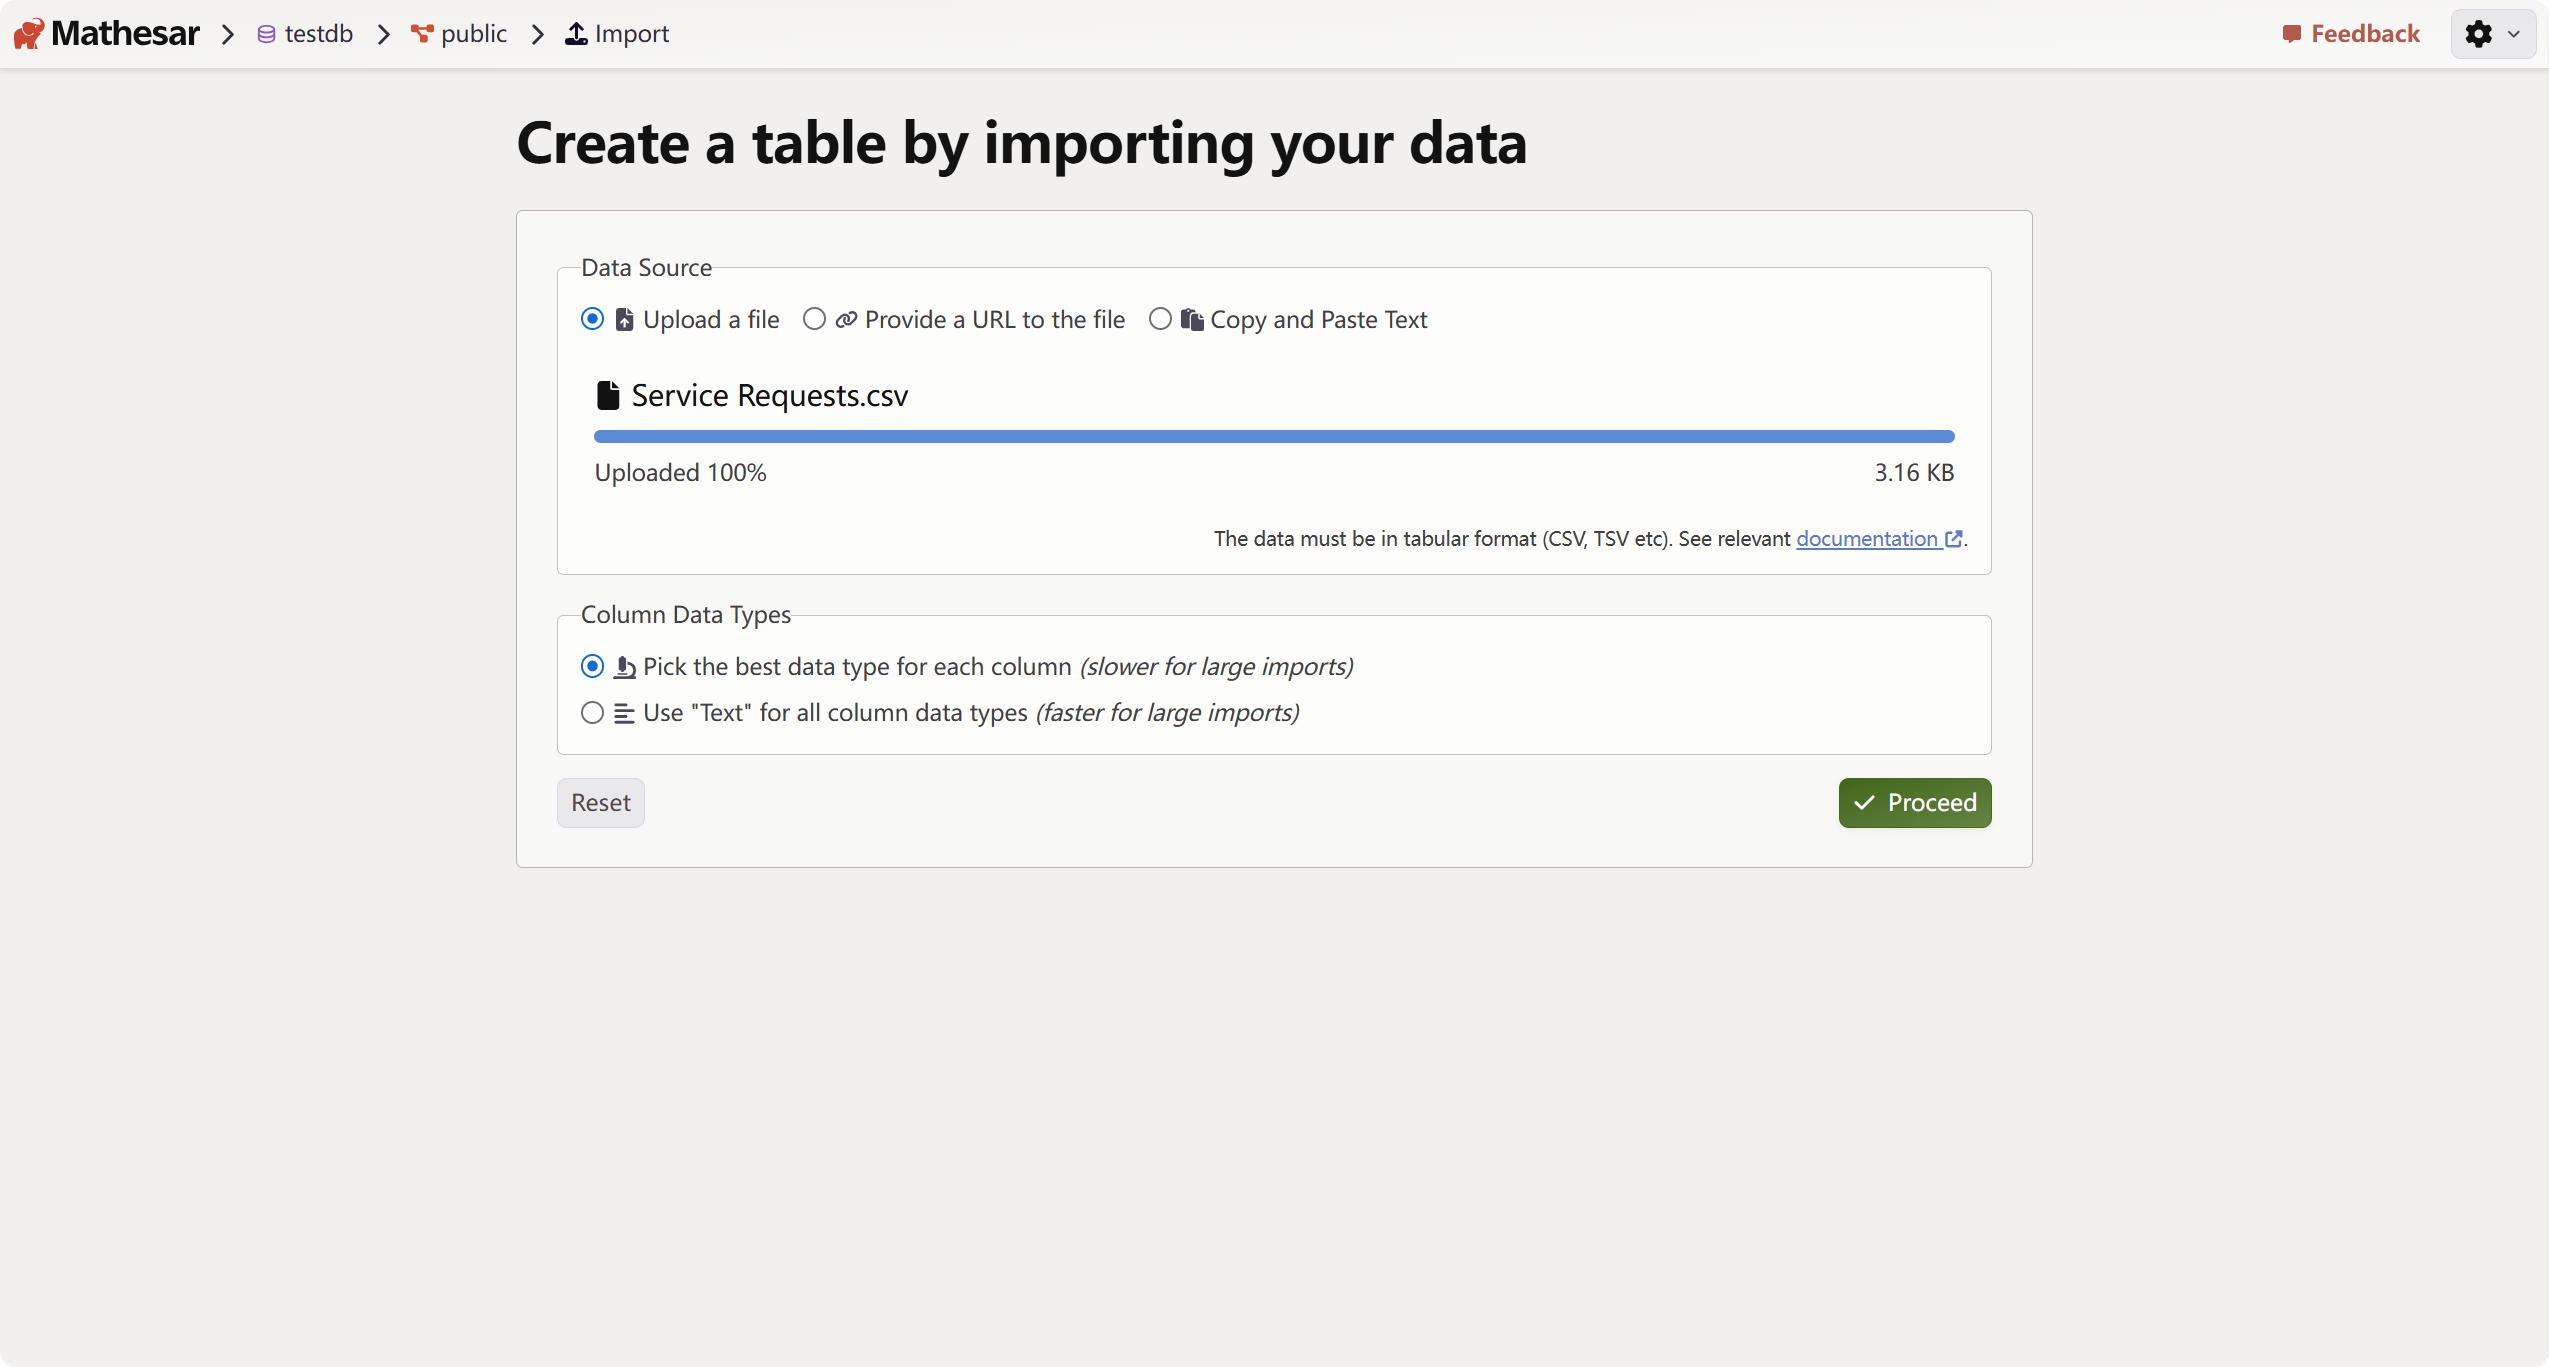The width and height of the screenshot is (2549, 1367).
Task: Expand the settings dropdown chevron
Action: pyautogui.click(x=2514, y=34)
